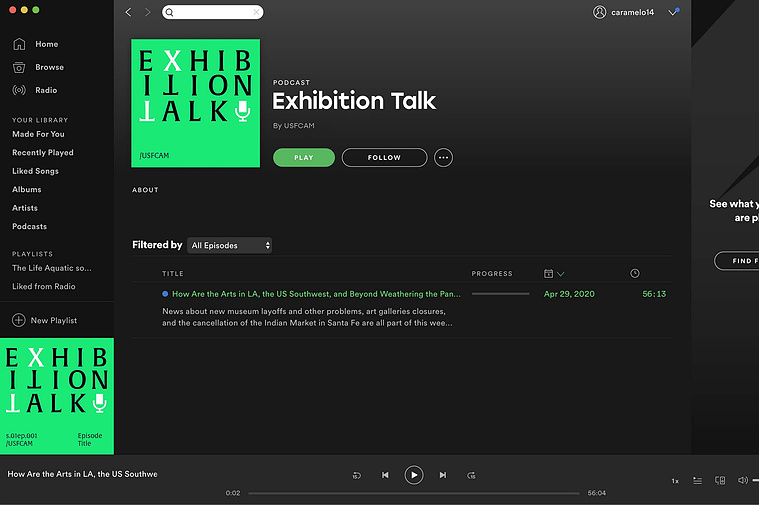Open Made For You library

(x=38, y=134)
